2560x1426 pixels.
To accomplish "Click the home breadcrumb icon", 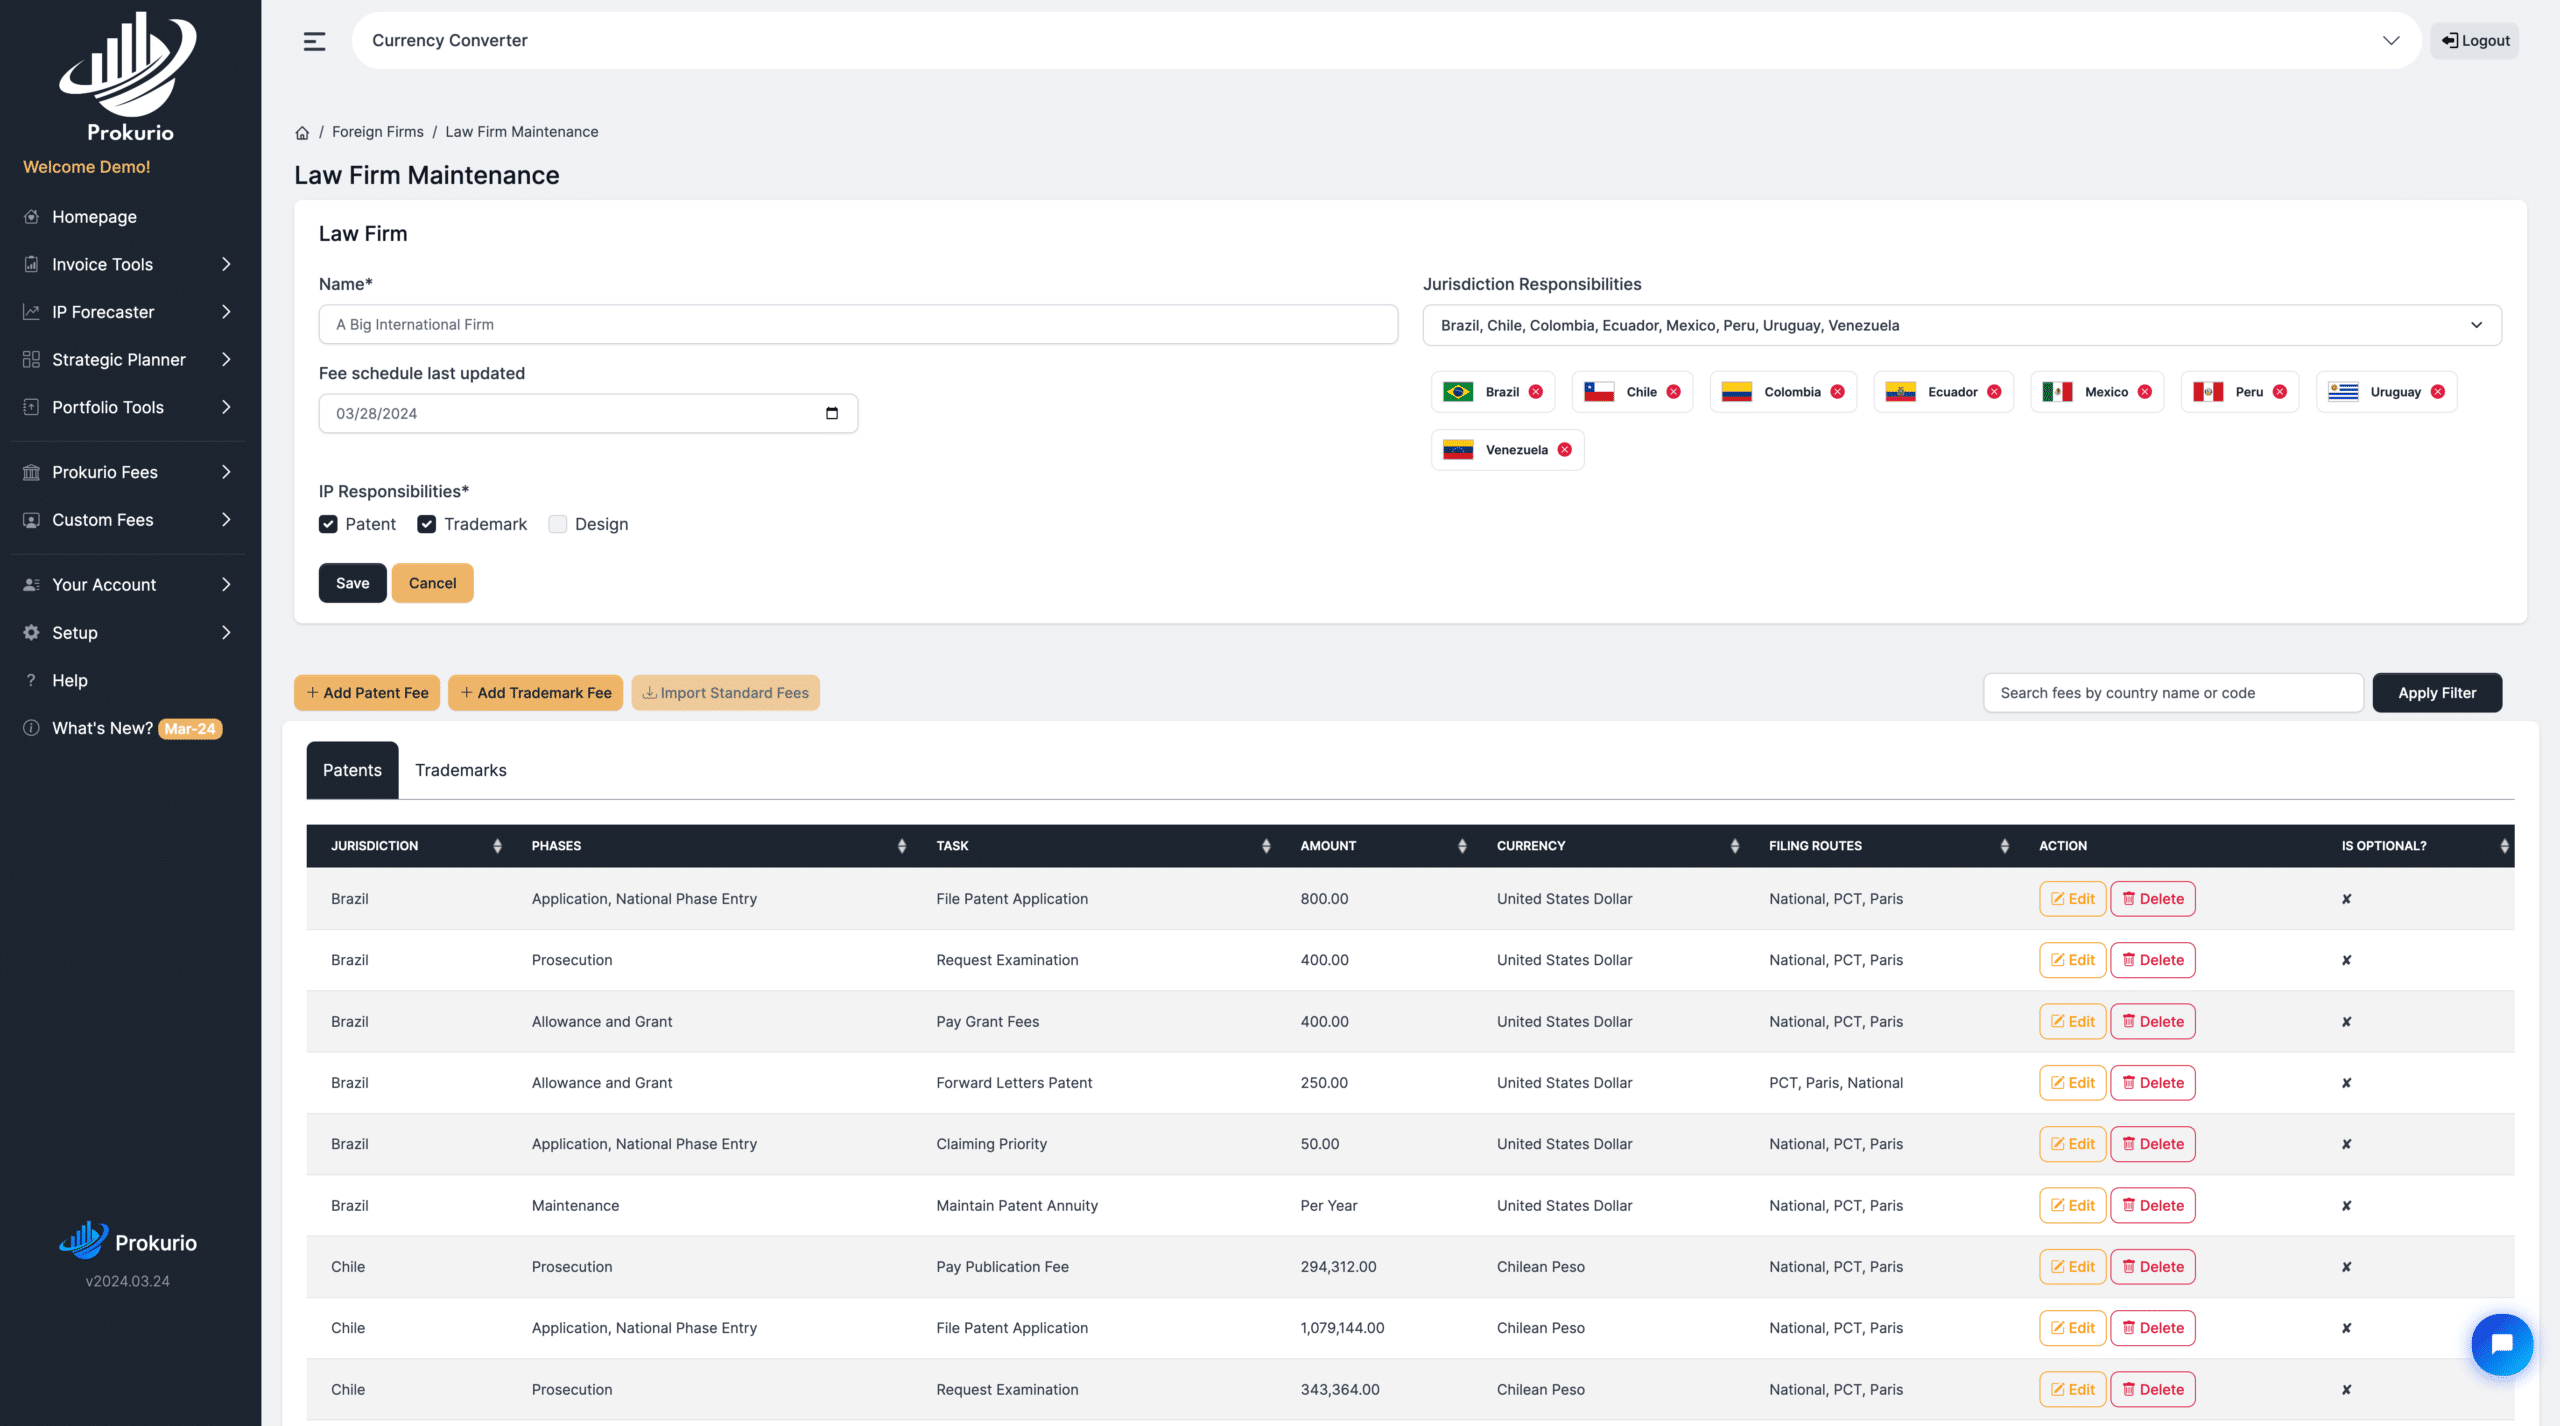I will coord(302,132).
